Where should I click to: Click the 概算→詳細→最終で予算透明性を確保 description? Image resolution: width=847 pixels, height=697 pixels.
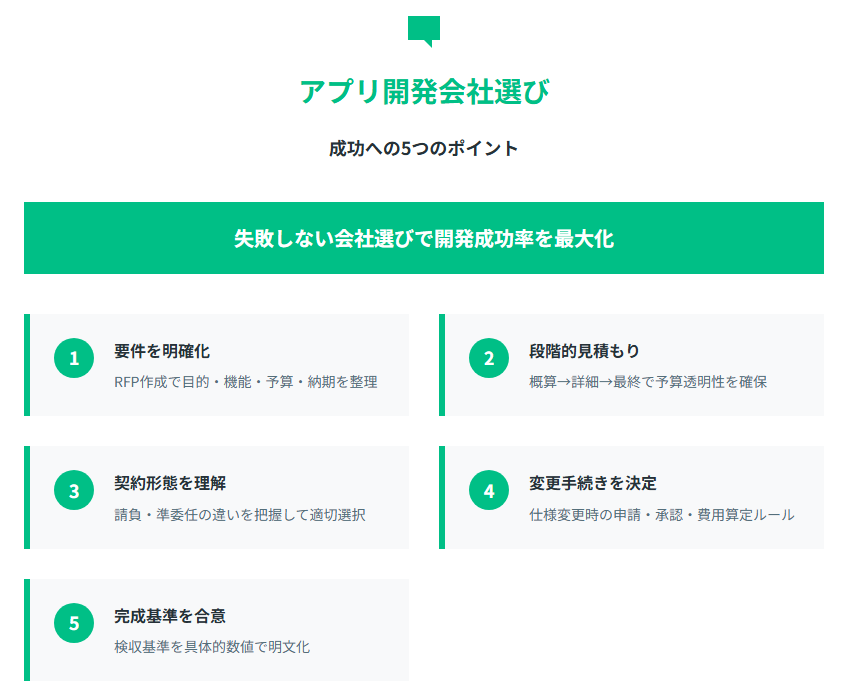(x=648, y=382)
